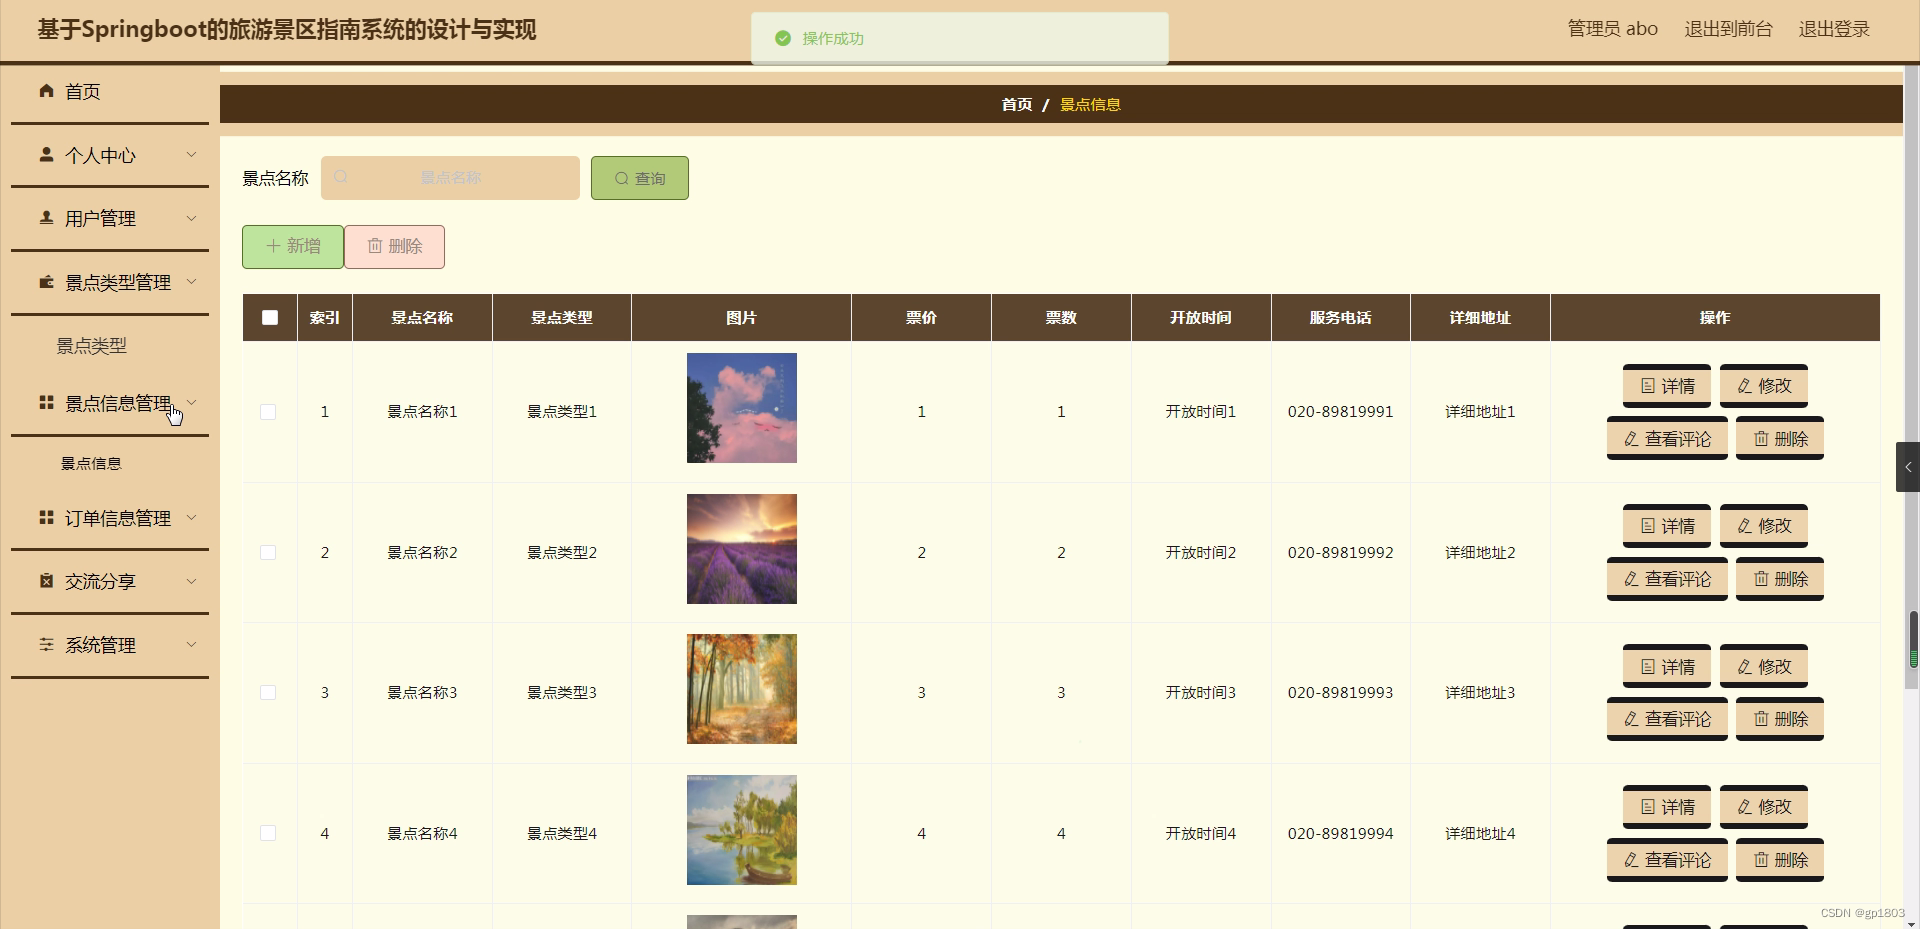The height and width of the screenshot is (929, 1920).
Task: Click 查看评论 for 景点名称1
Action: [x=1666, y=438]
